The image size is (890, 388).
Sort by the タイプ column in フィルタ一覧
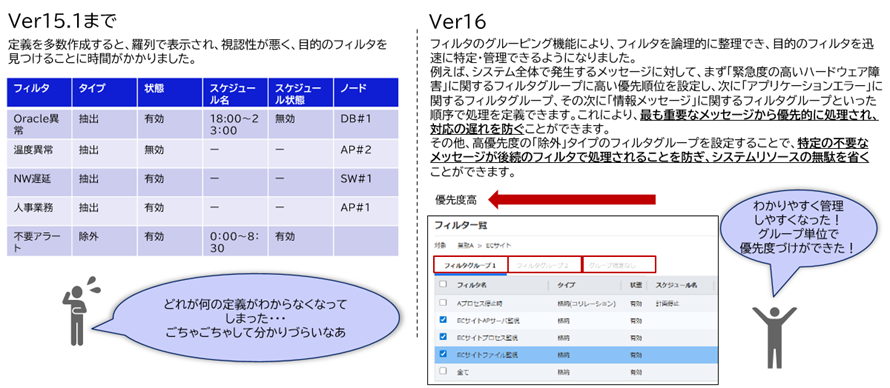click(566, 285)
